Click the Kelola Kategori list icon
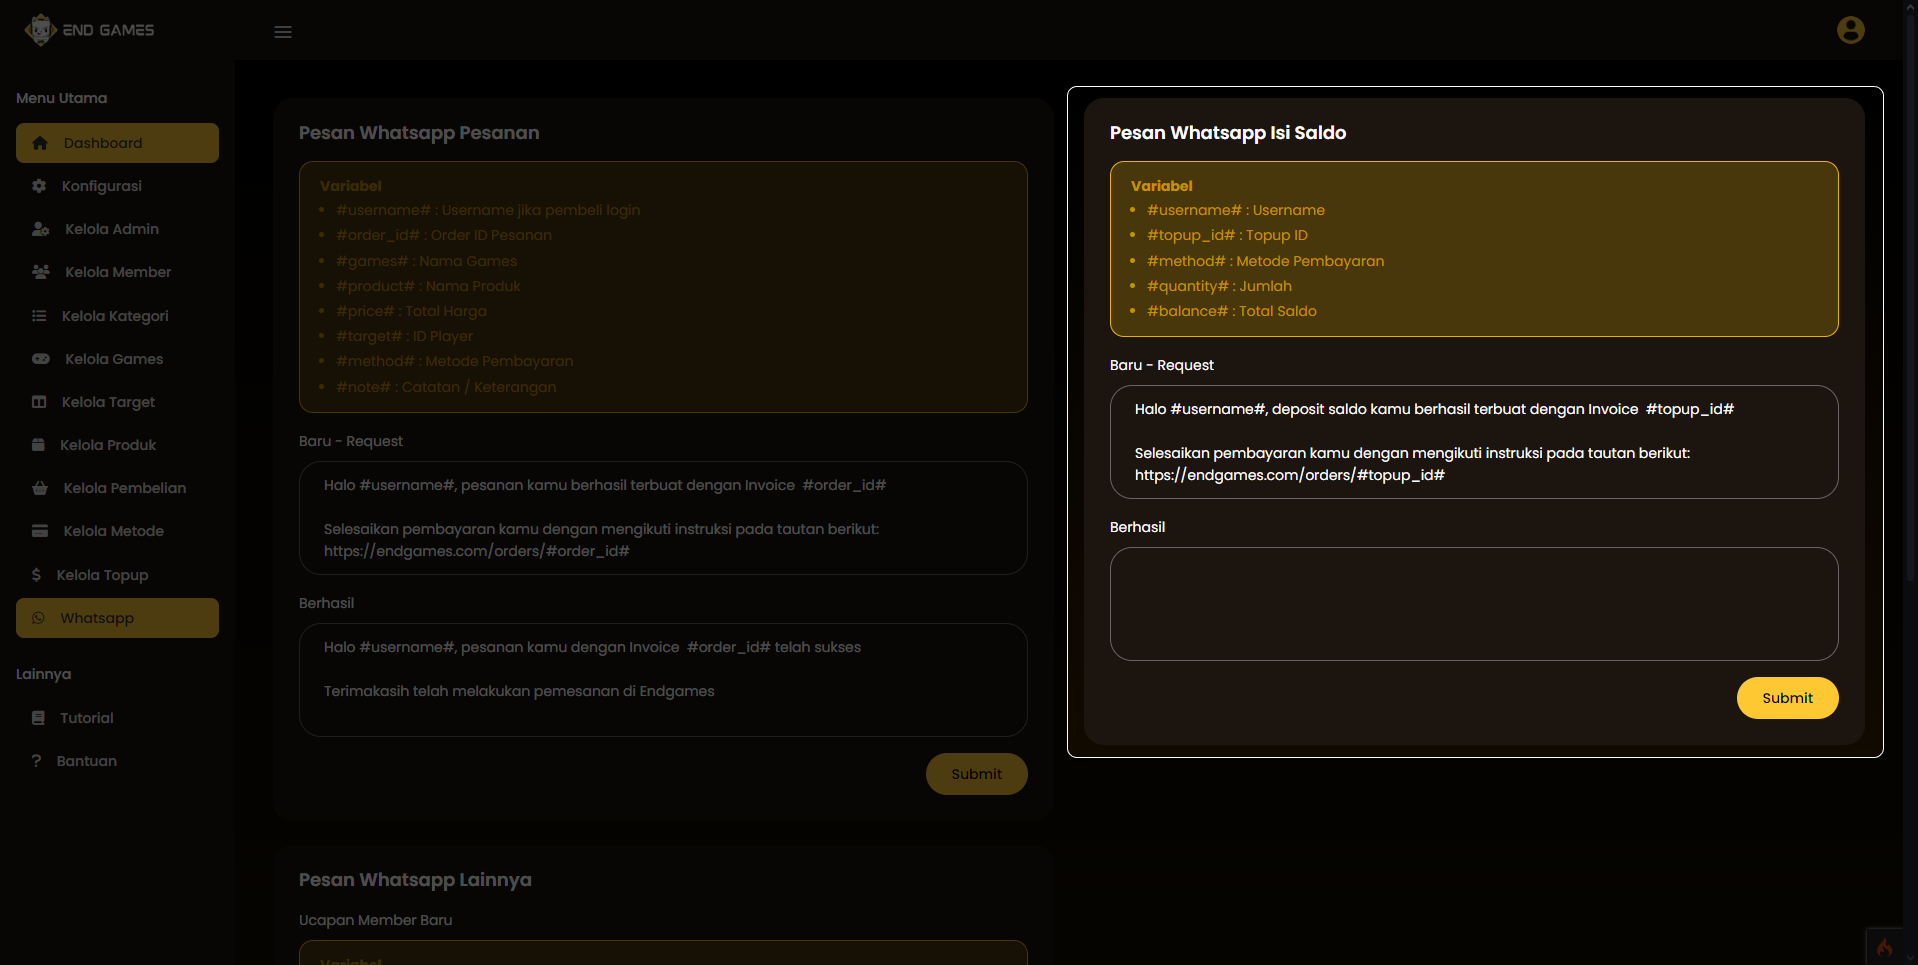The height and width of the screenshot is (965, 1918). (39, 316)
